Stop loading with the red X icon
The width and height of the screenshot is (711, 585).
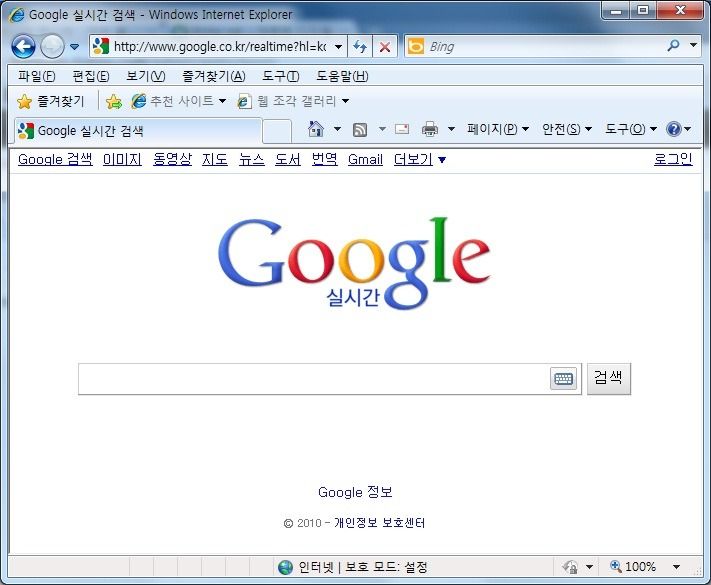click(x=385, y=46)
